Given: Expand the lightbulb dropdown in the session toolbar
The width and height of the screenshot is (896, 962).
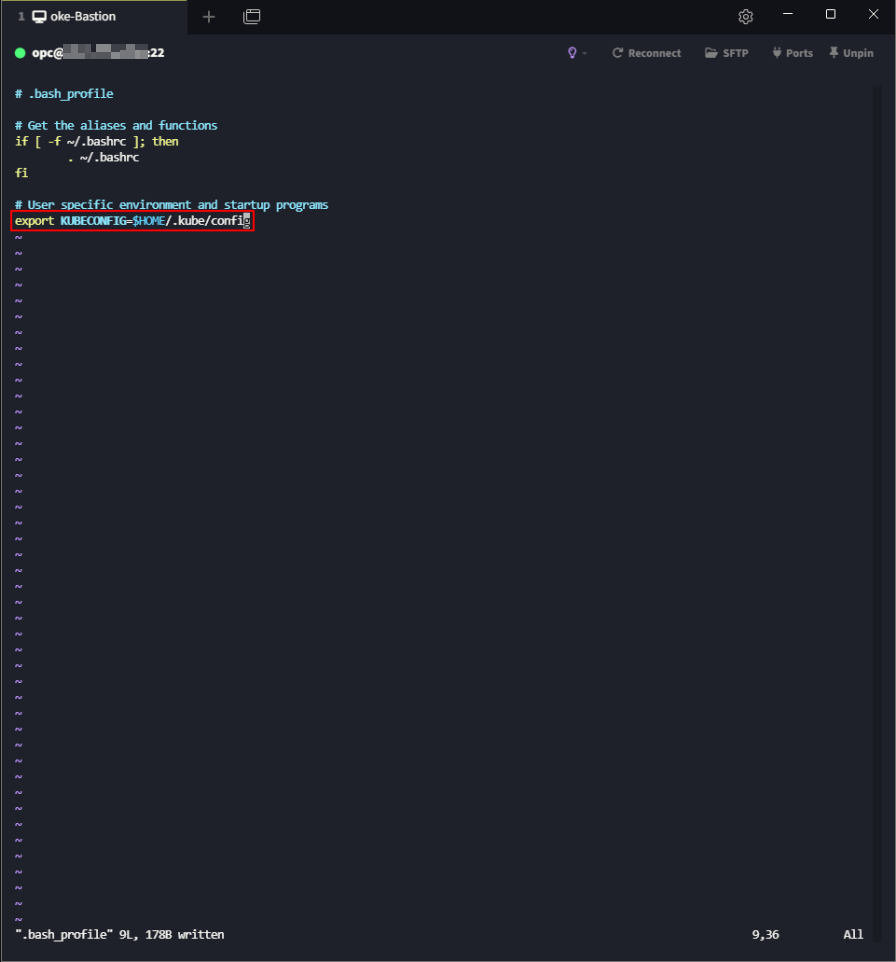Looking at the screenshot, I should (577, 53).
